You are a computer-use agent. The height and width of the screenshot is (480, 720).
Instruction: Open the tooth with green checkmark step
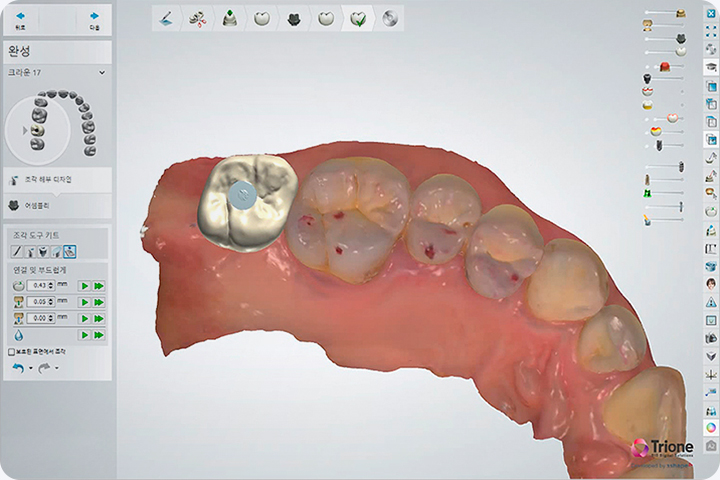(x=358, y=19)
